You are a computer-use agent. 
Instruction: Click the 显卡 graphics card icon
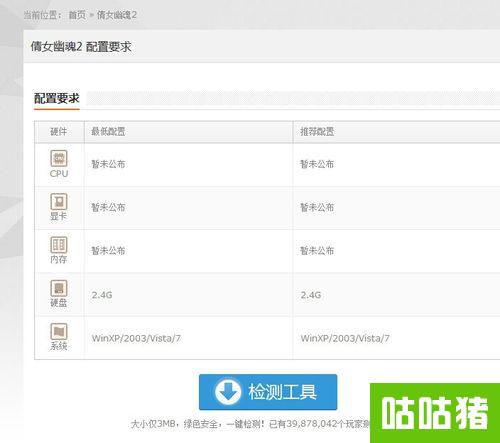click(59, 202)
